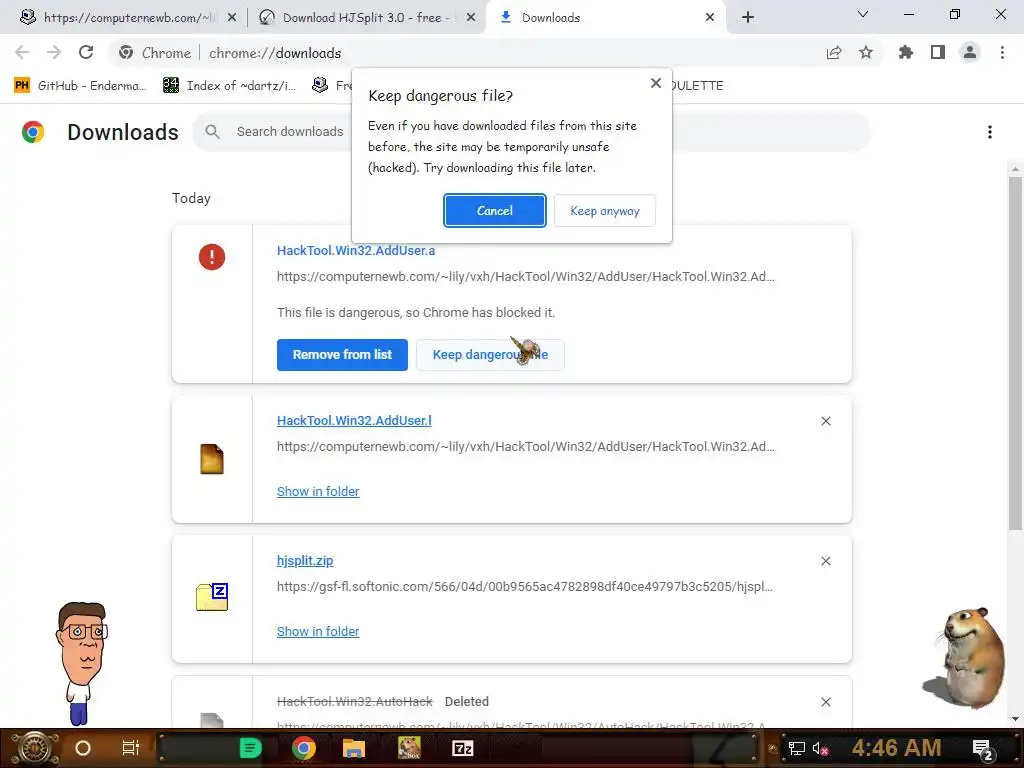Click Keep anyway in the dangerous file dialog

point(605,210)
